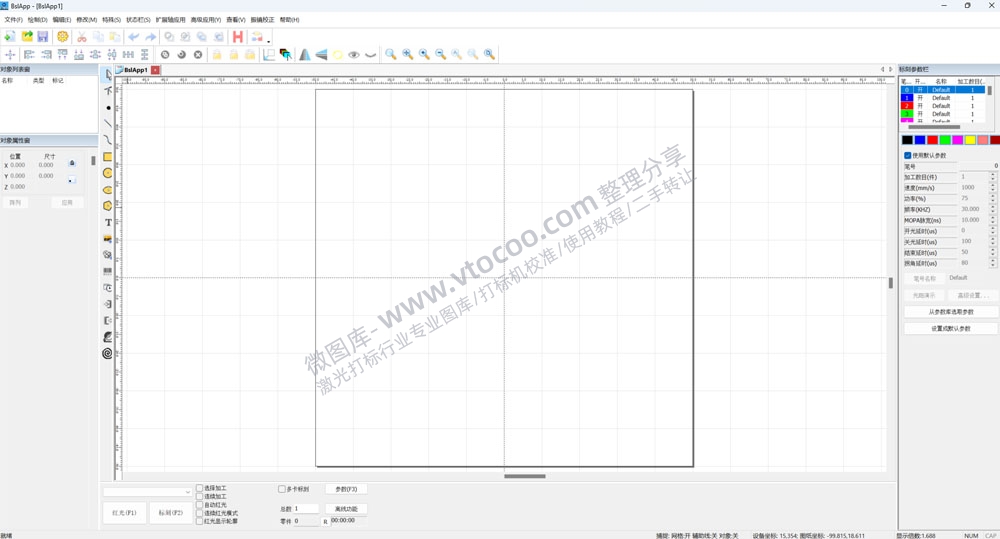Click the 参数(F3) button
The width and height of the screenshot is (1000, 539).
tap(346, 489)
